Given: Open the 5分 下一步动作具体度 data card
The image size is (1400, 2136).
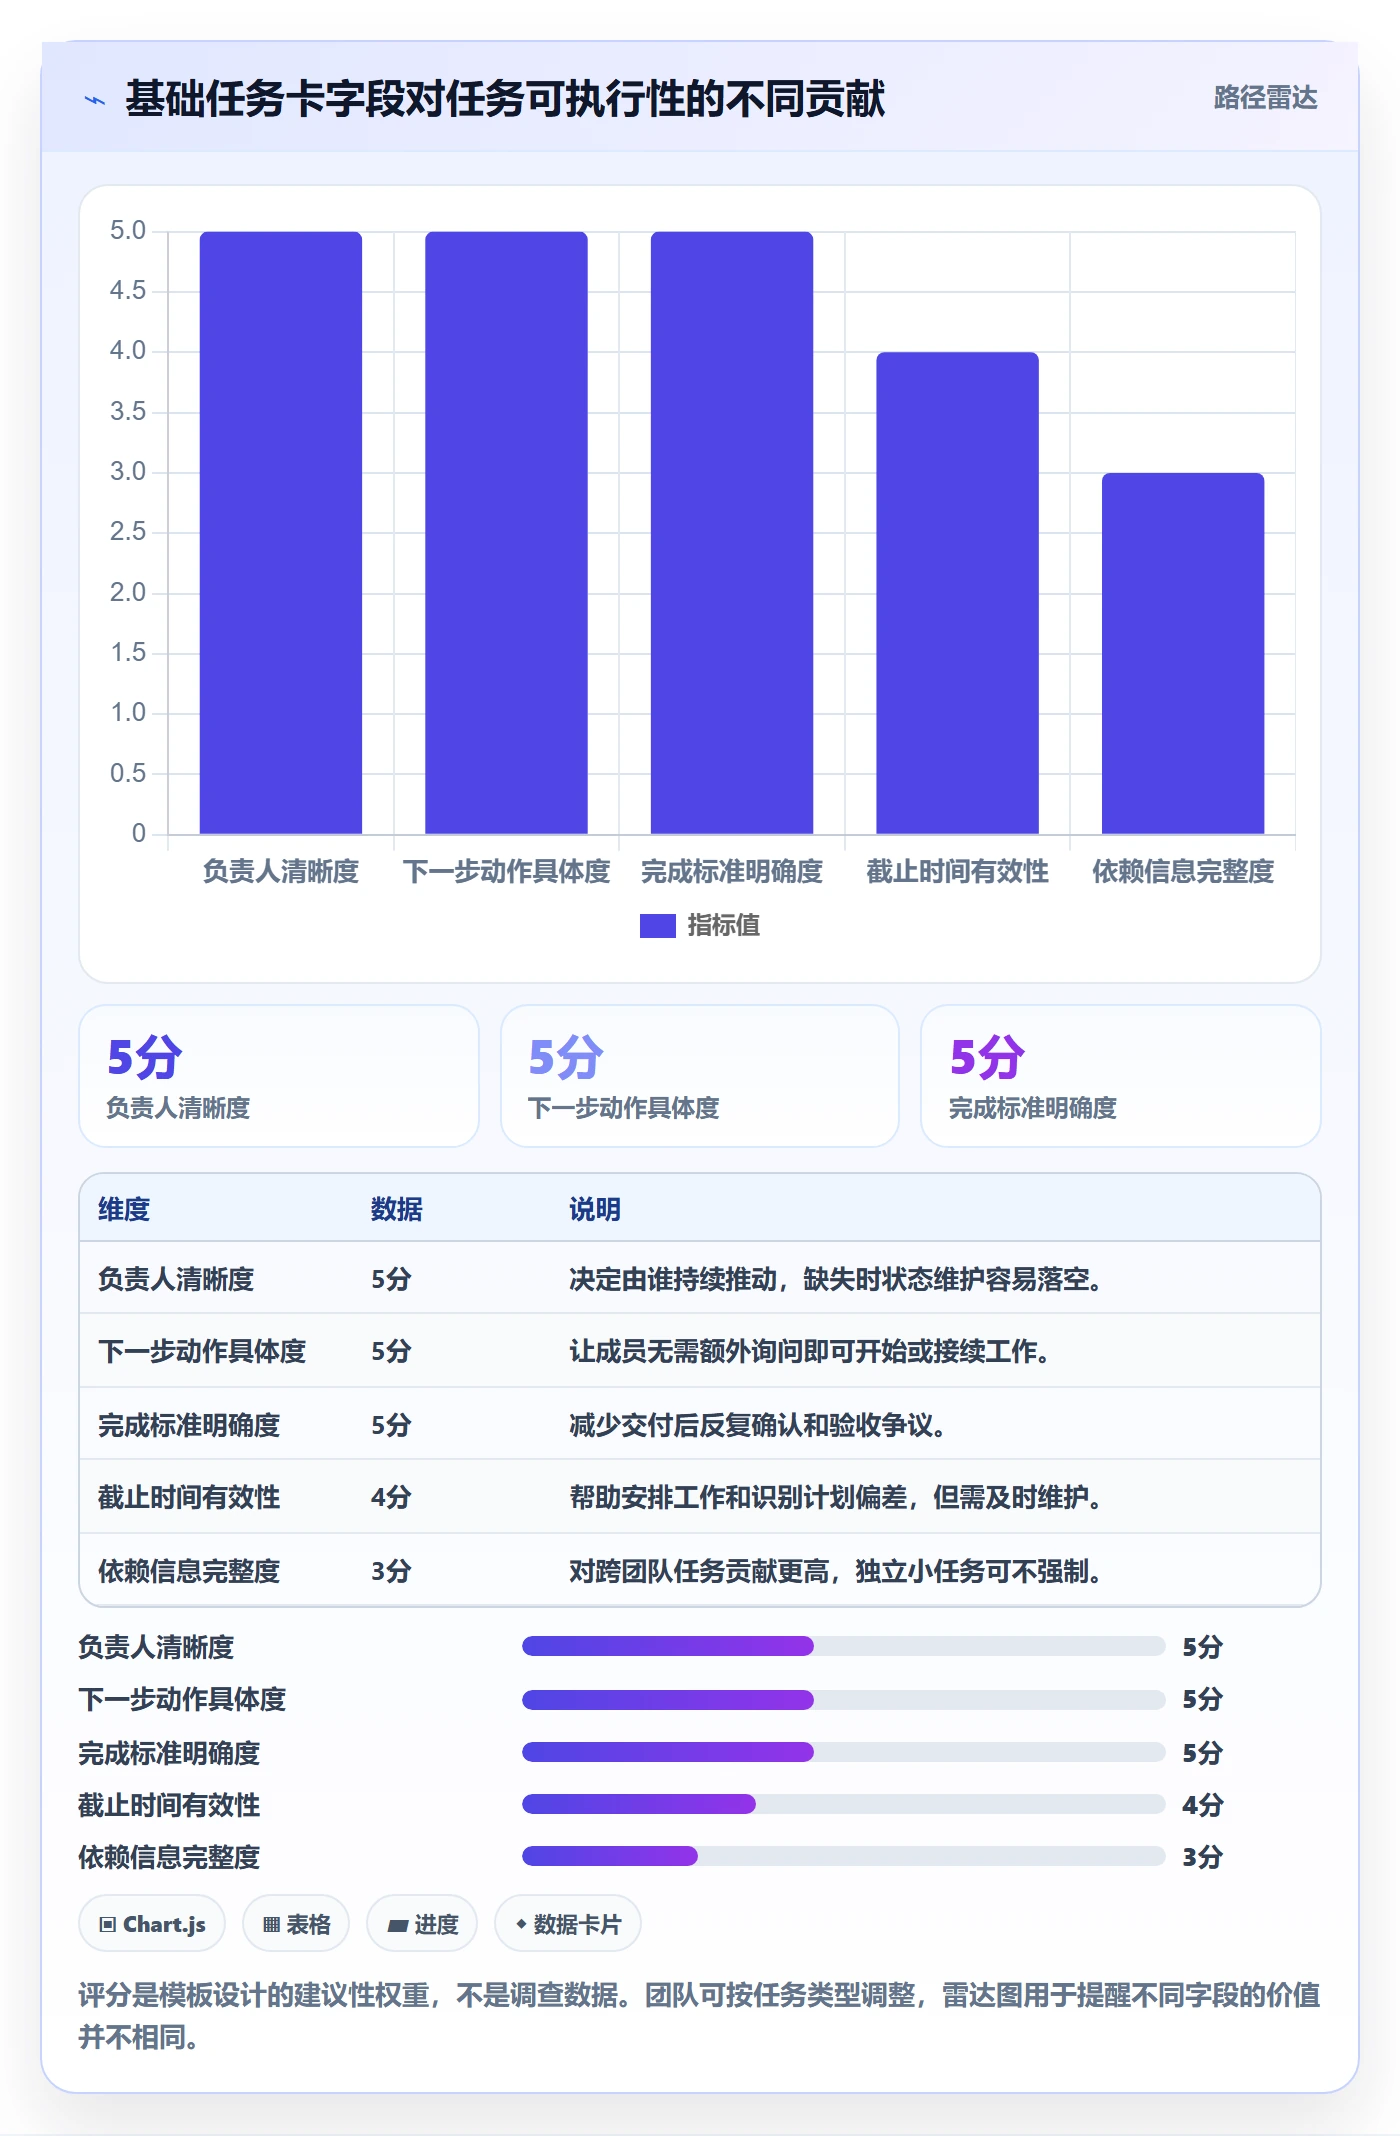Looking at the screenshot, I should coord(700,1076).
